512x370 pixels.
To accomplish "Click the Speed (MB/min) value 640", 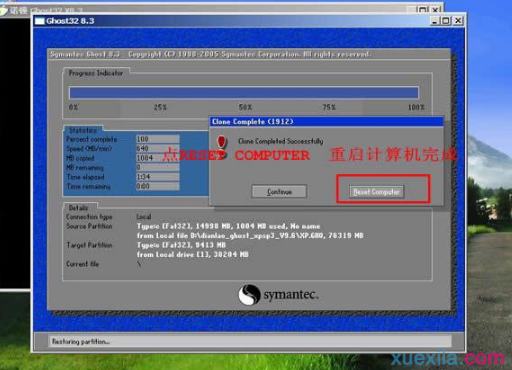I will 158,148.
